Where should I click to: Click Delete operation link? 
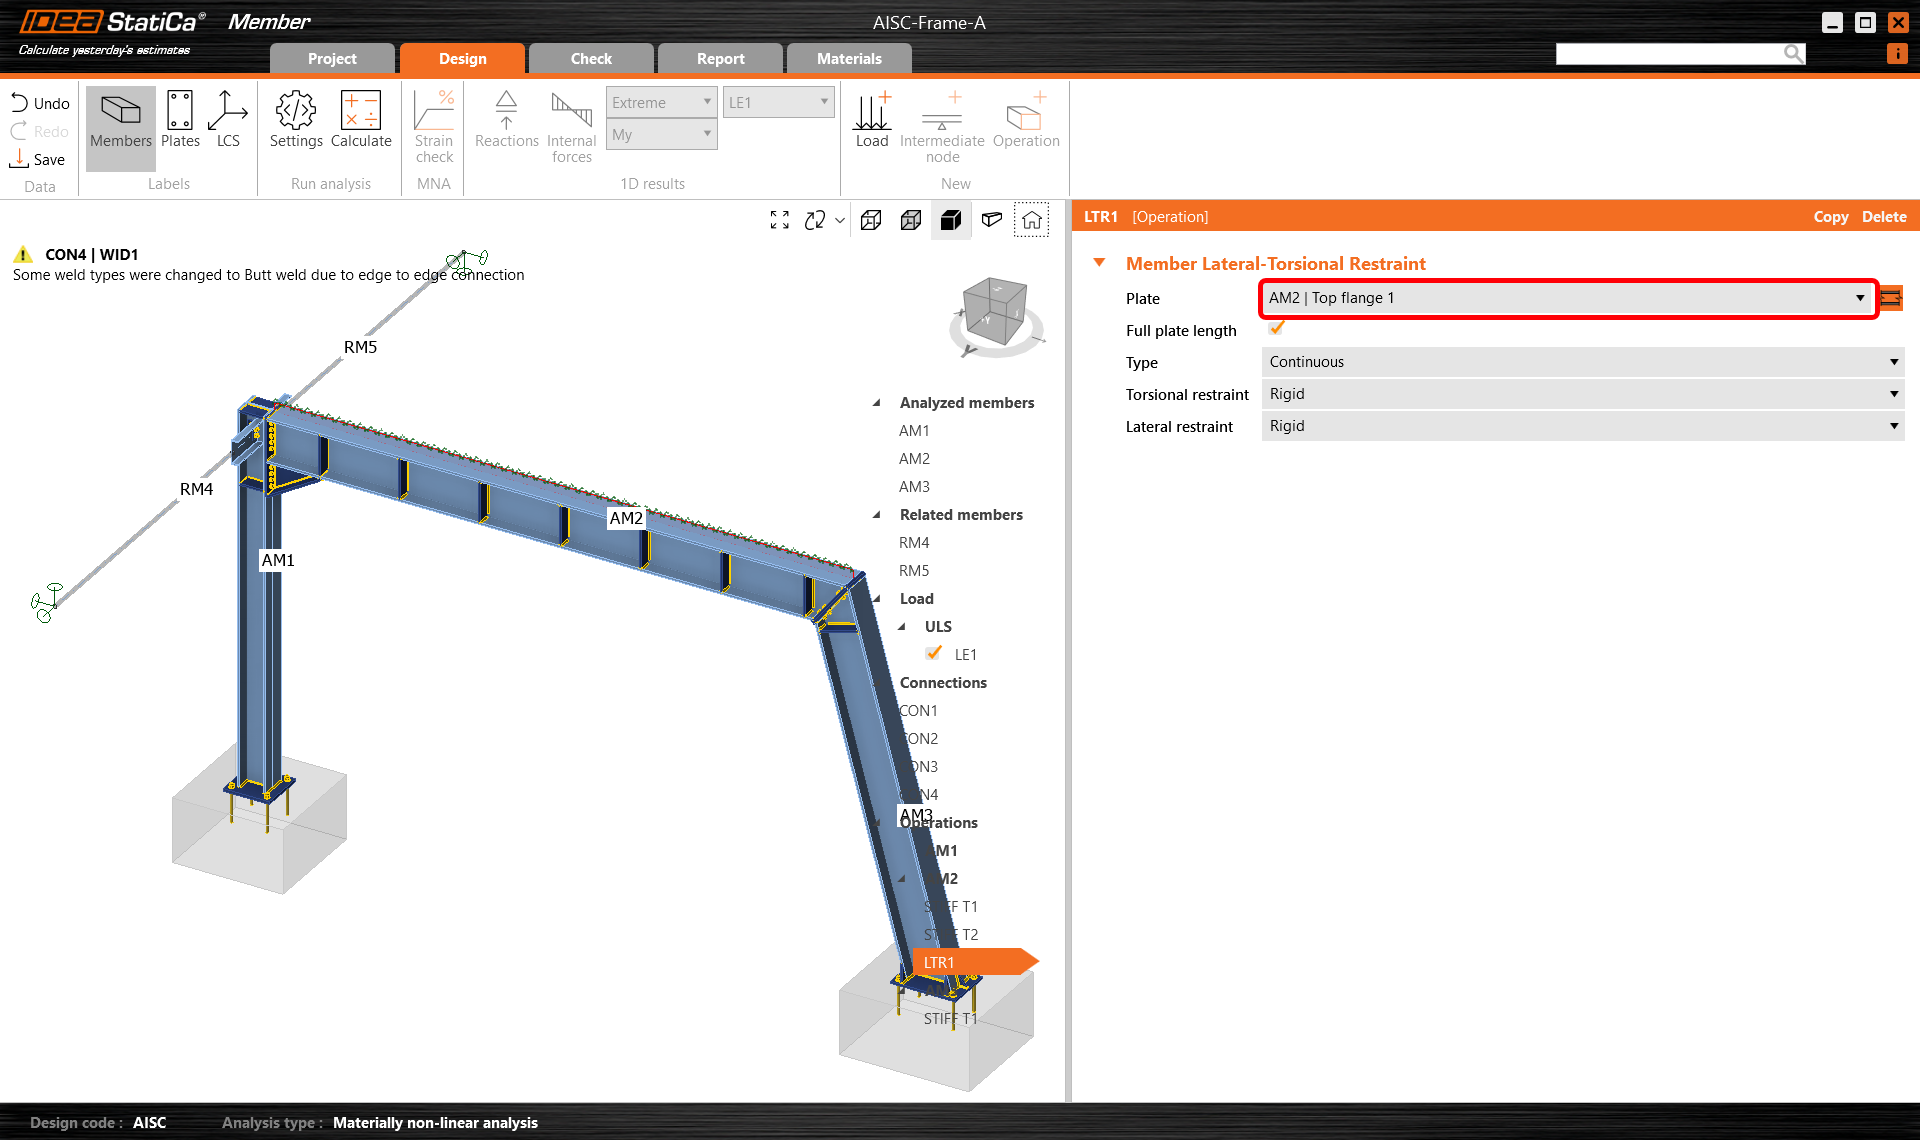point(1884,217)
